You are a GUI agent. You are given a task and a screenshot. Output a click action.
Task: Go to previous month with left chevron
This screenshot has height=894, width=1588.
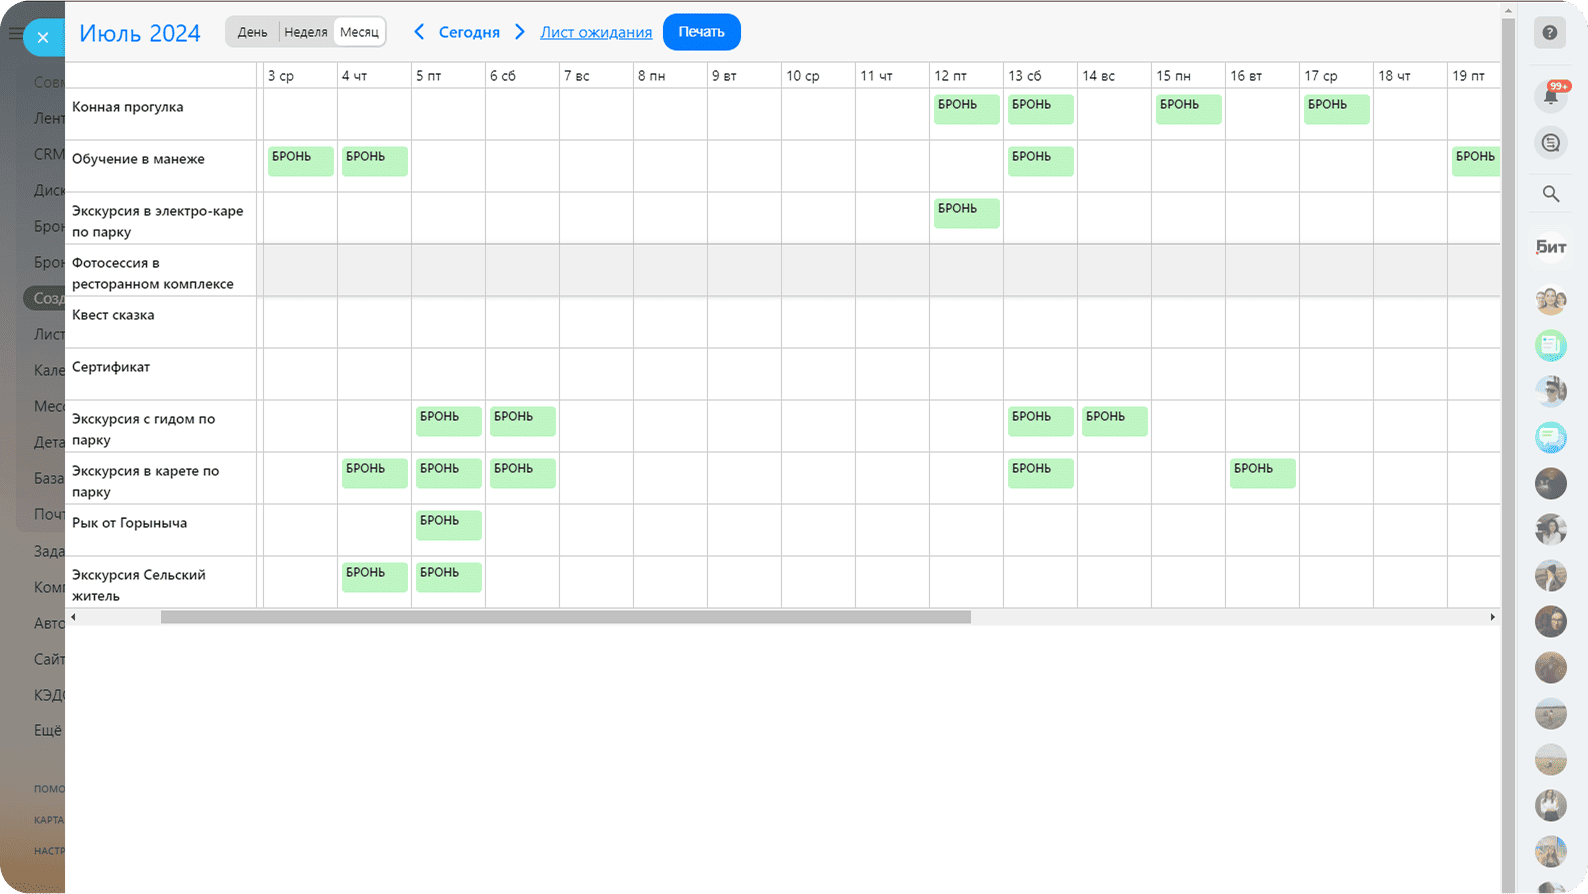tap(419, 32)
